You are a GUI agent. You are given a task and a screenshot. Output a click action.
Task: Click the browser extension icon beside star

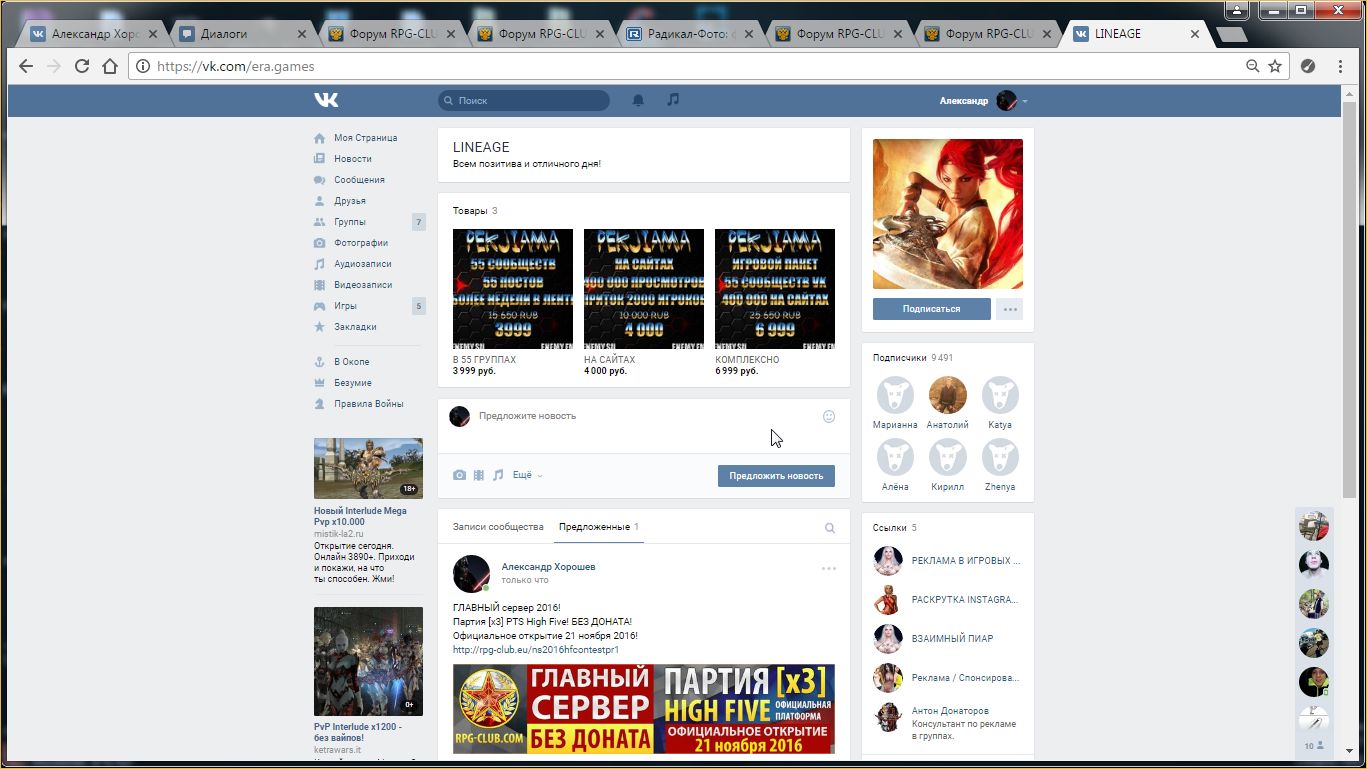point(1307,66)
